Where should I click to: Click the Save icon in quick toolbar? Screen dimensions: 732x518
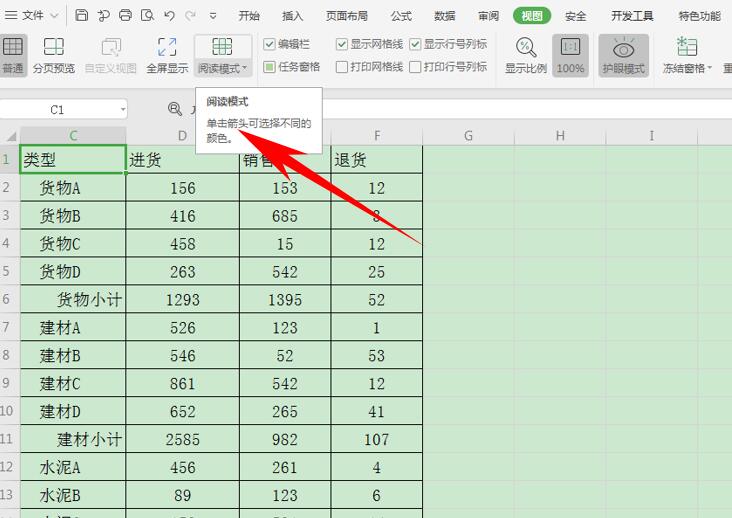[82, 15]
